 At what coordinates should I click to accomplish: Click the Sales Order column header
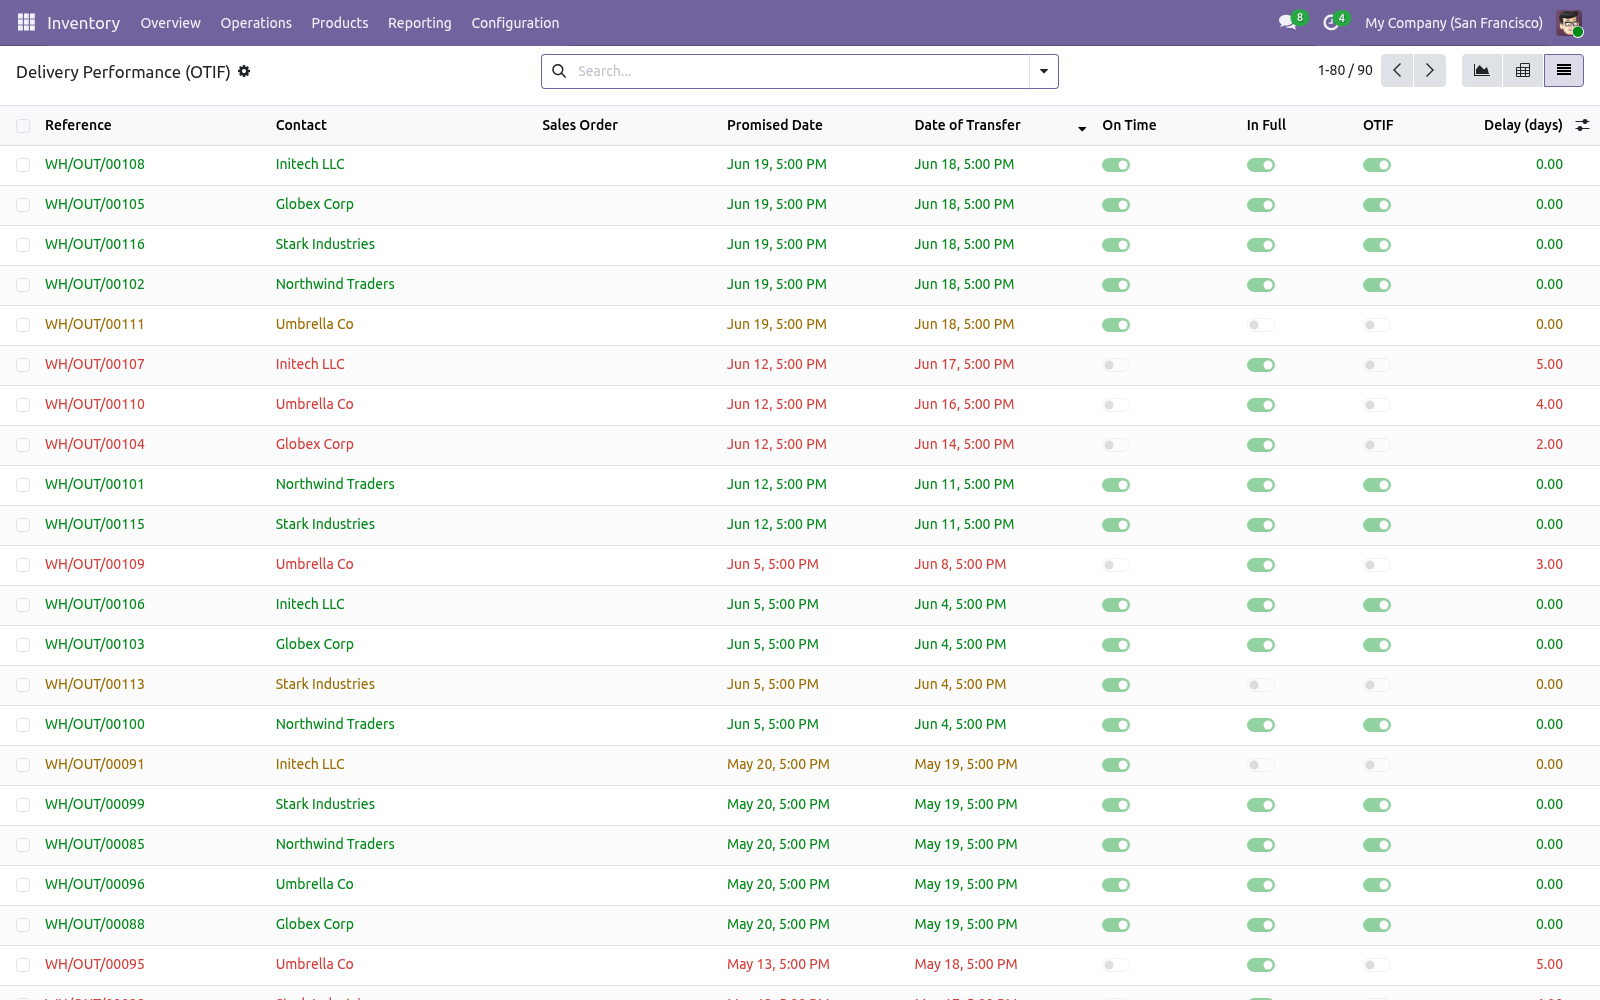pyautogui.click(x=580, y=125)
